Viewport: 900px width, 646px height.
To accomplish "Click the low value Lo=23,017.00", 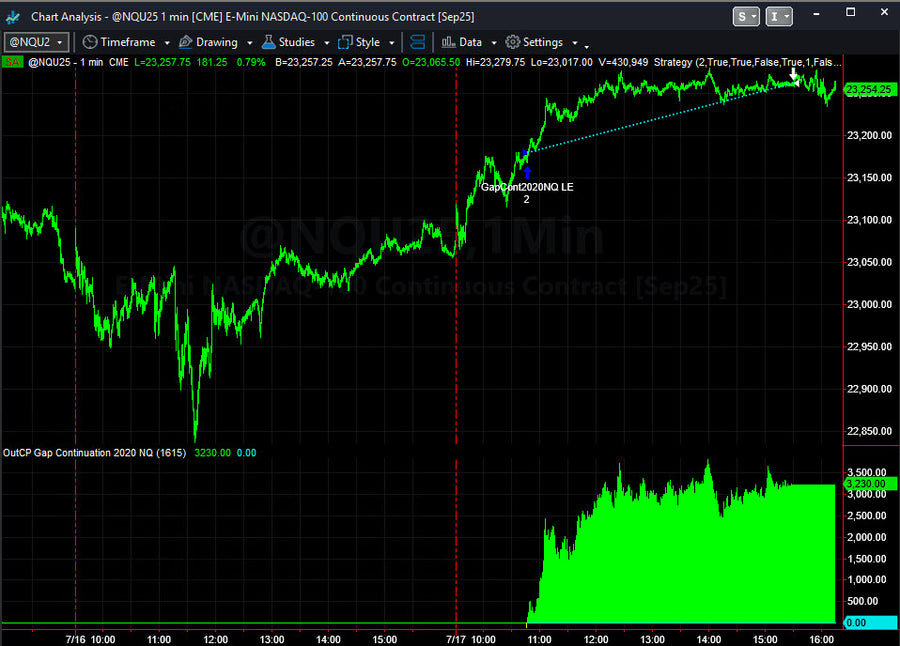I will [561, 62].
